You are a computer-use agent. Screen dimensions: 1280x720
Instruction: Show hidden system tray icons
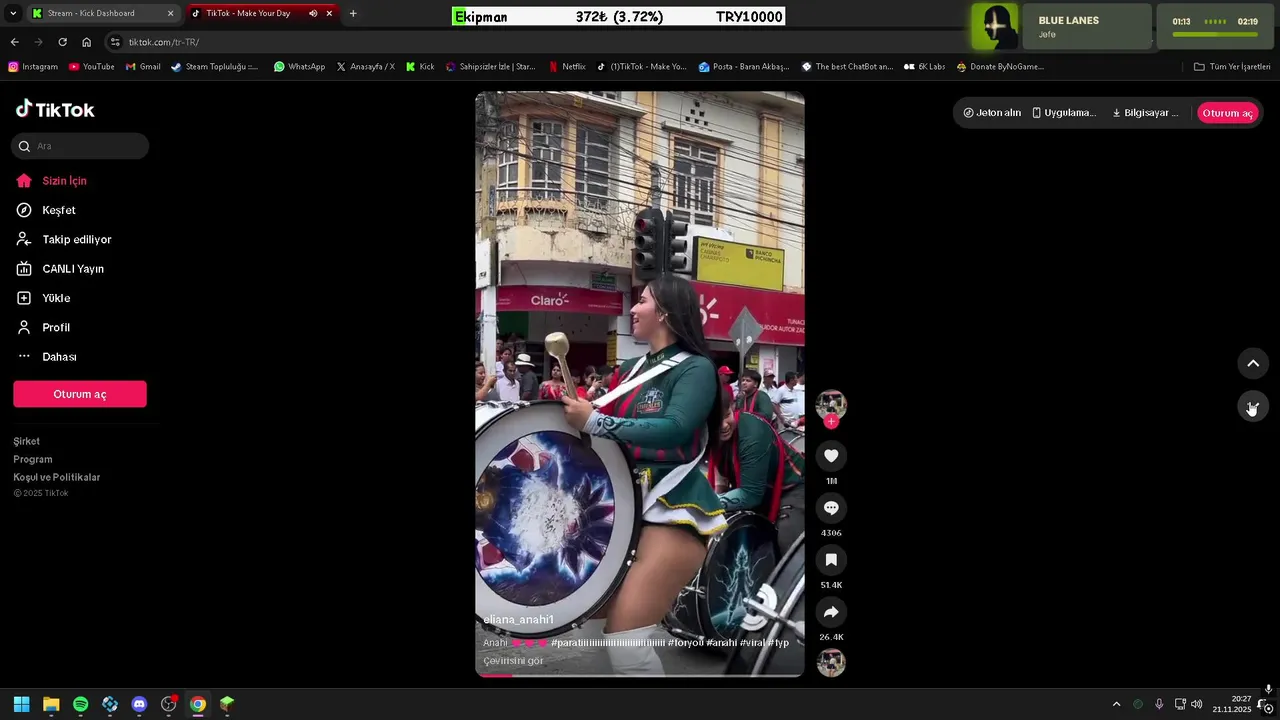pyautogui.click(x=1116, y=704)
